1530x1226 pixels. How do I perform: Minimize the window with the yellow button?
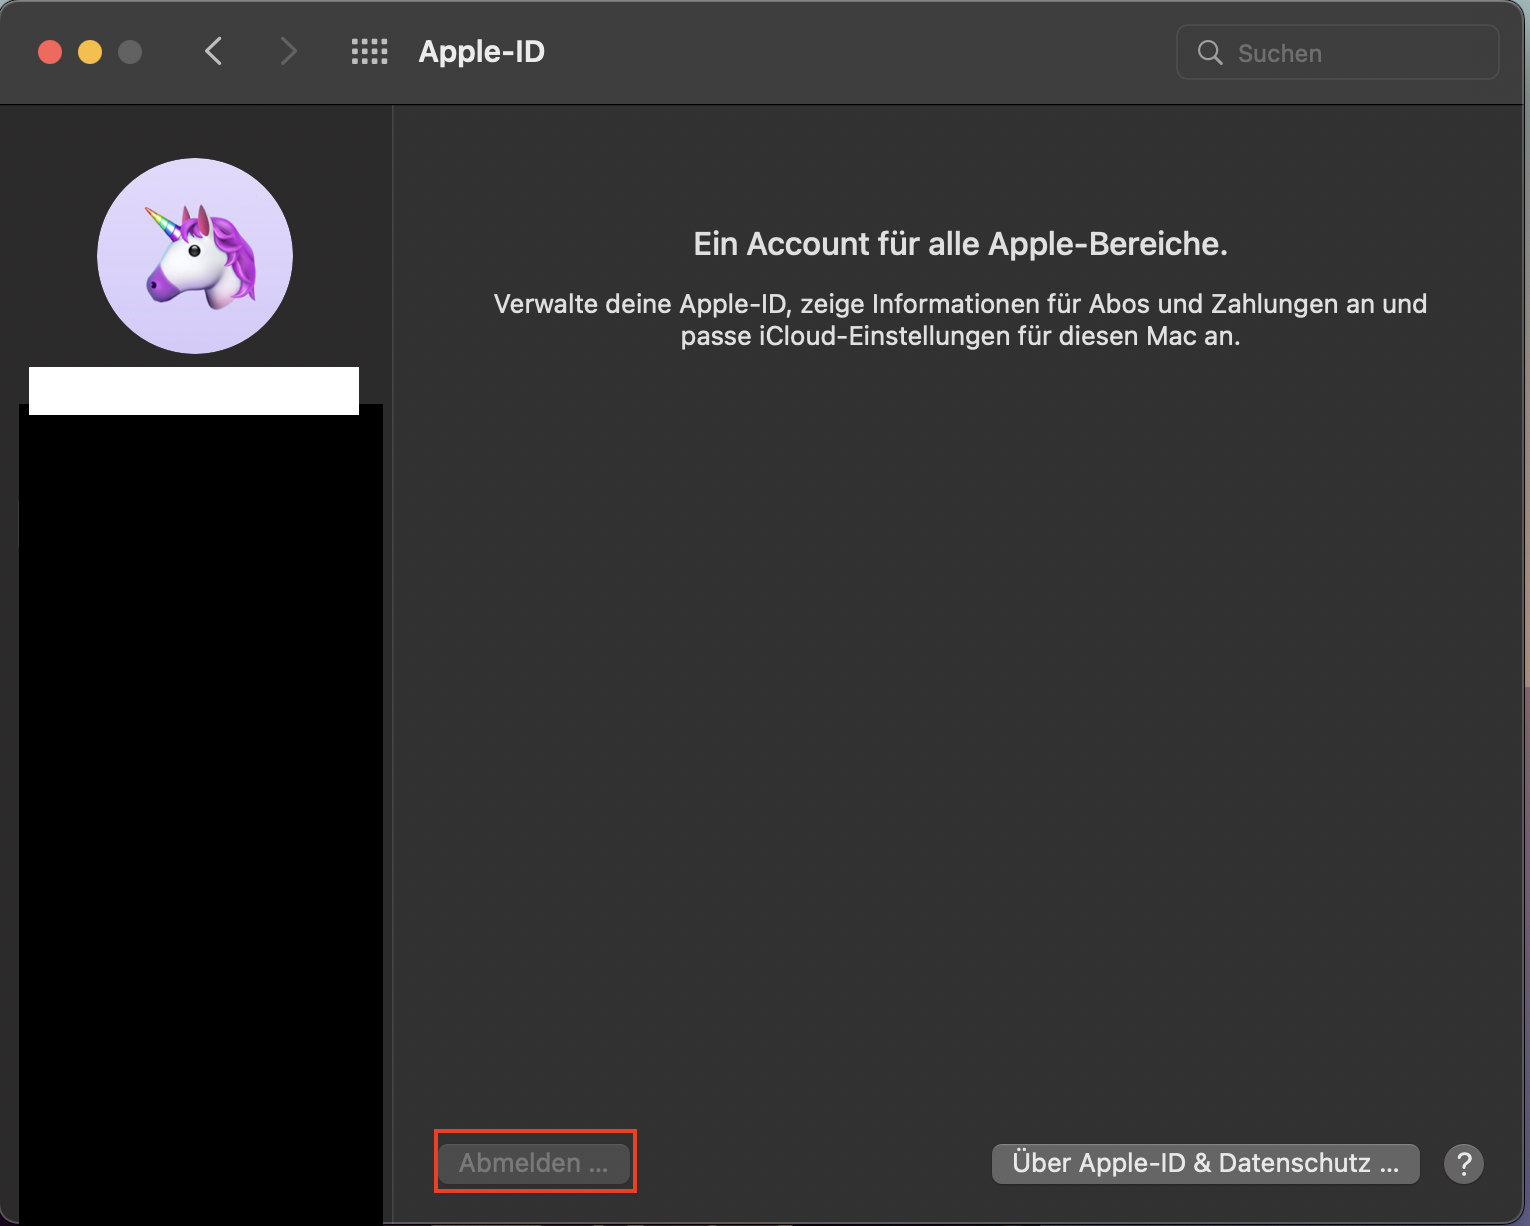coord(90,52)
